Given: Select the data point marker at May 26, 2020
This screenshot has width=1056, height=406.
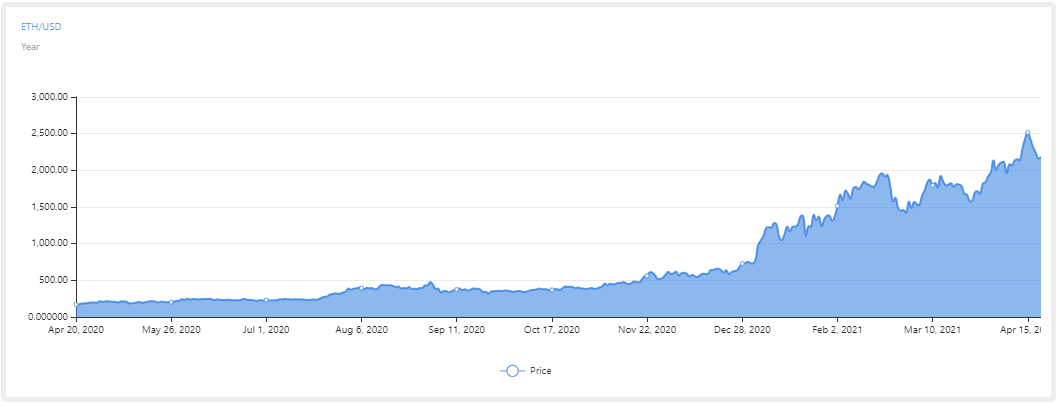Looking at the screenshot, I should point(171,302).
